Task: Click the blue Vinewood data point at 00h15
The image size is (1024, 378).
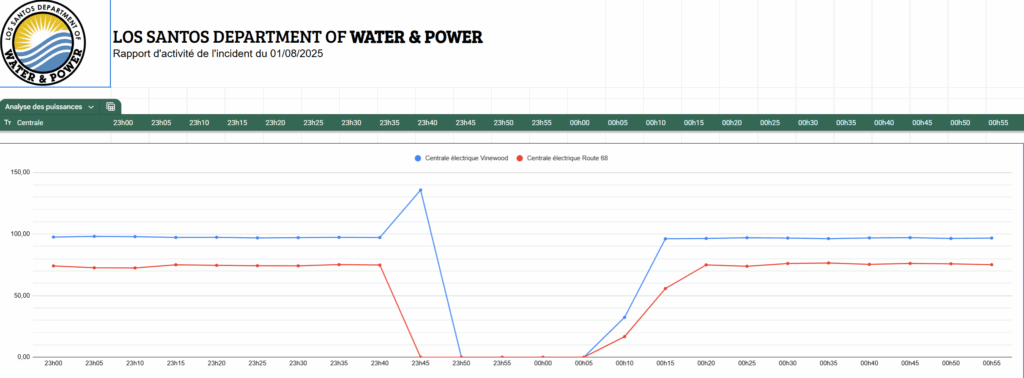Action: (665, 239)
